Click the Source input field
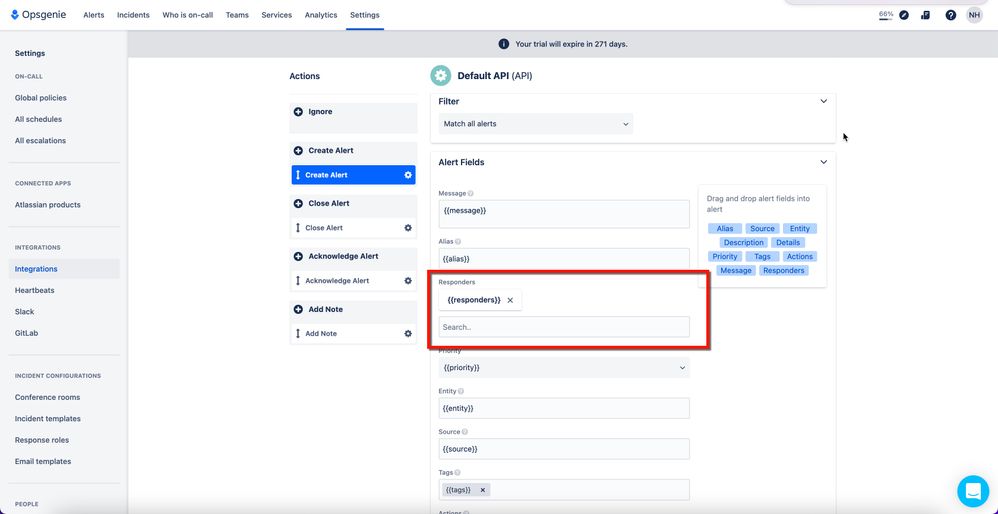This screenshot has width=998, height=514. [x=564, y=449]
